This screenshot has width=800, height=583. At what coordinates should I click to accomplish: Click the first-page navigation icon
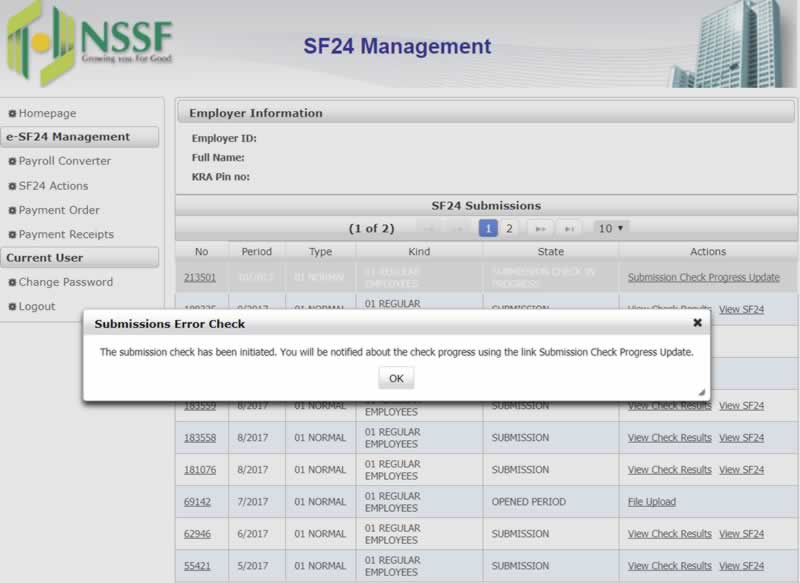pyautogui.click(x=428, y=229)
